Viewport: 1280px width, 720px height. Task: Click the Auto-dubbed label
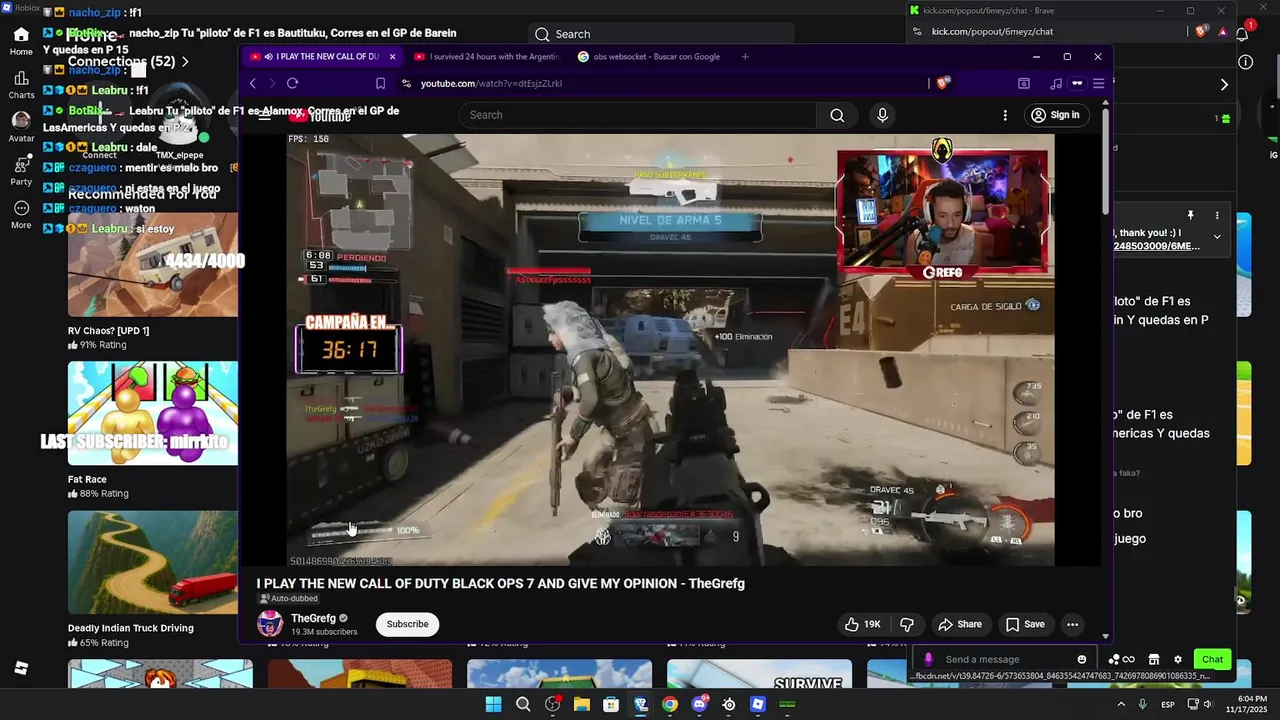pyautogui.click(x=288, y=599)
